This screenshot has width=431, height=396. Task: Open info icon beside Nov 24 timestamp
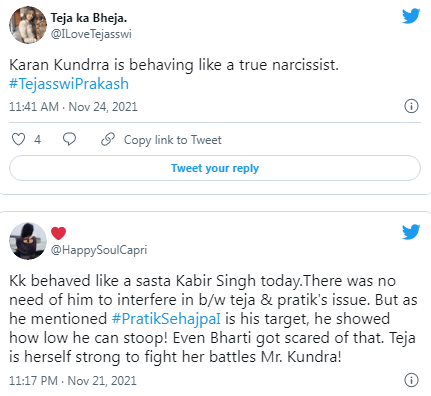tap(411, 106)
